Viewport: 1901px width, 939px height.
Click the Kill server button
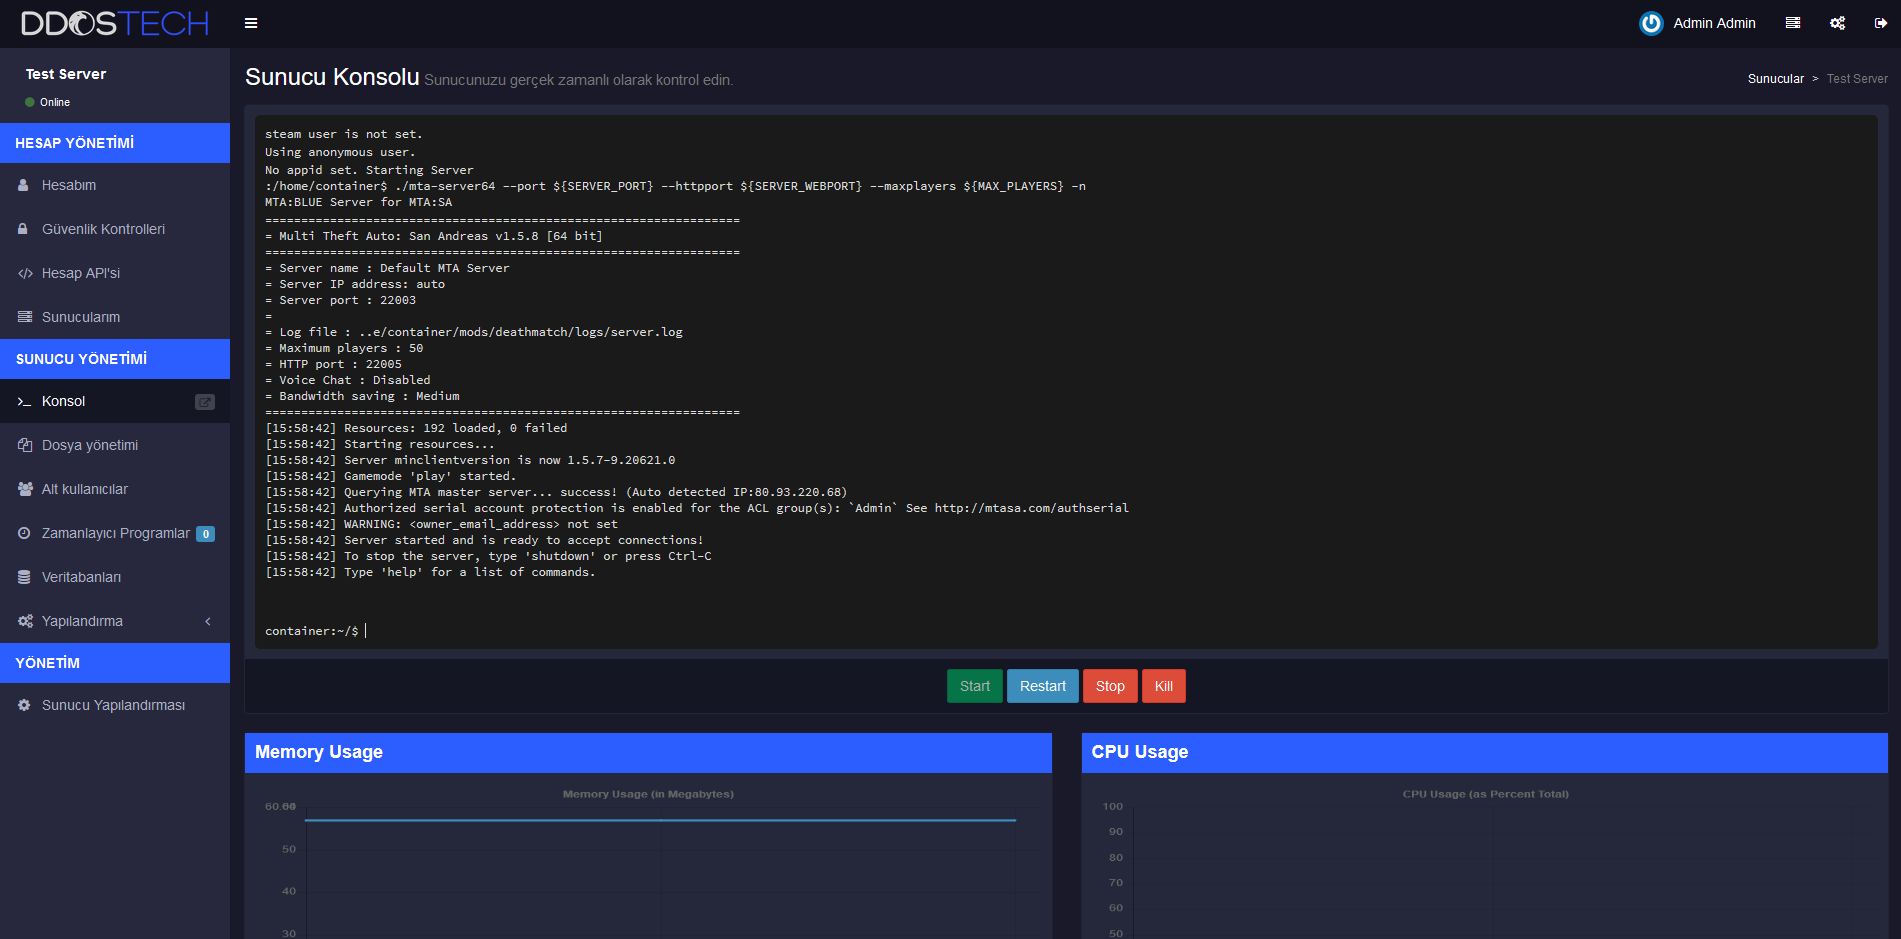[1164, 686]
